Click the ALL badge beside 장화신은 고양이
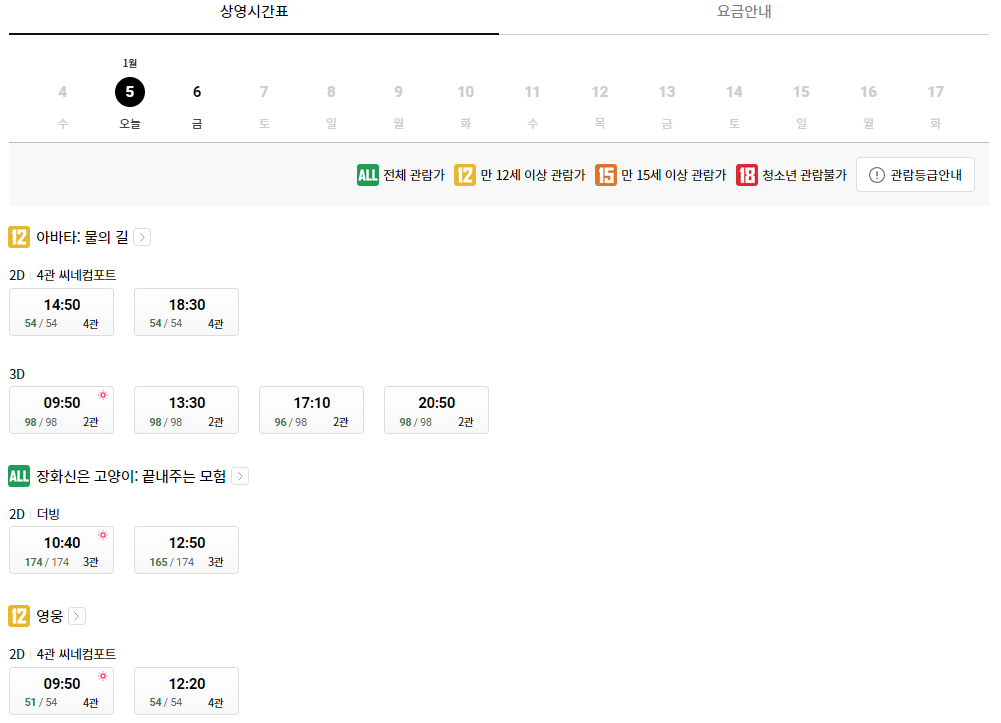The height and width of the screenshot is (723, 1001). click(18, 476)
